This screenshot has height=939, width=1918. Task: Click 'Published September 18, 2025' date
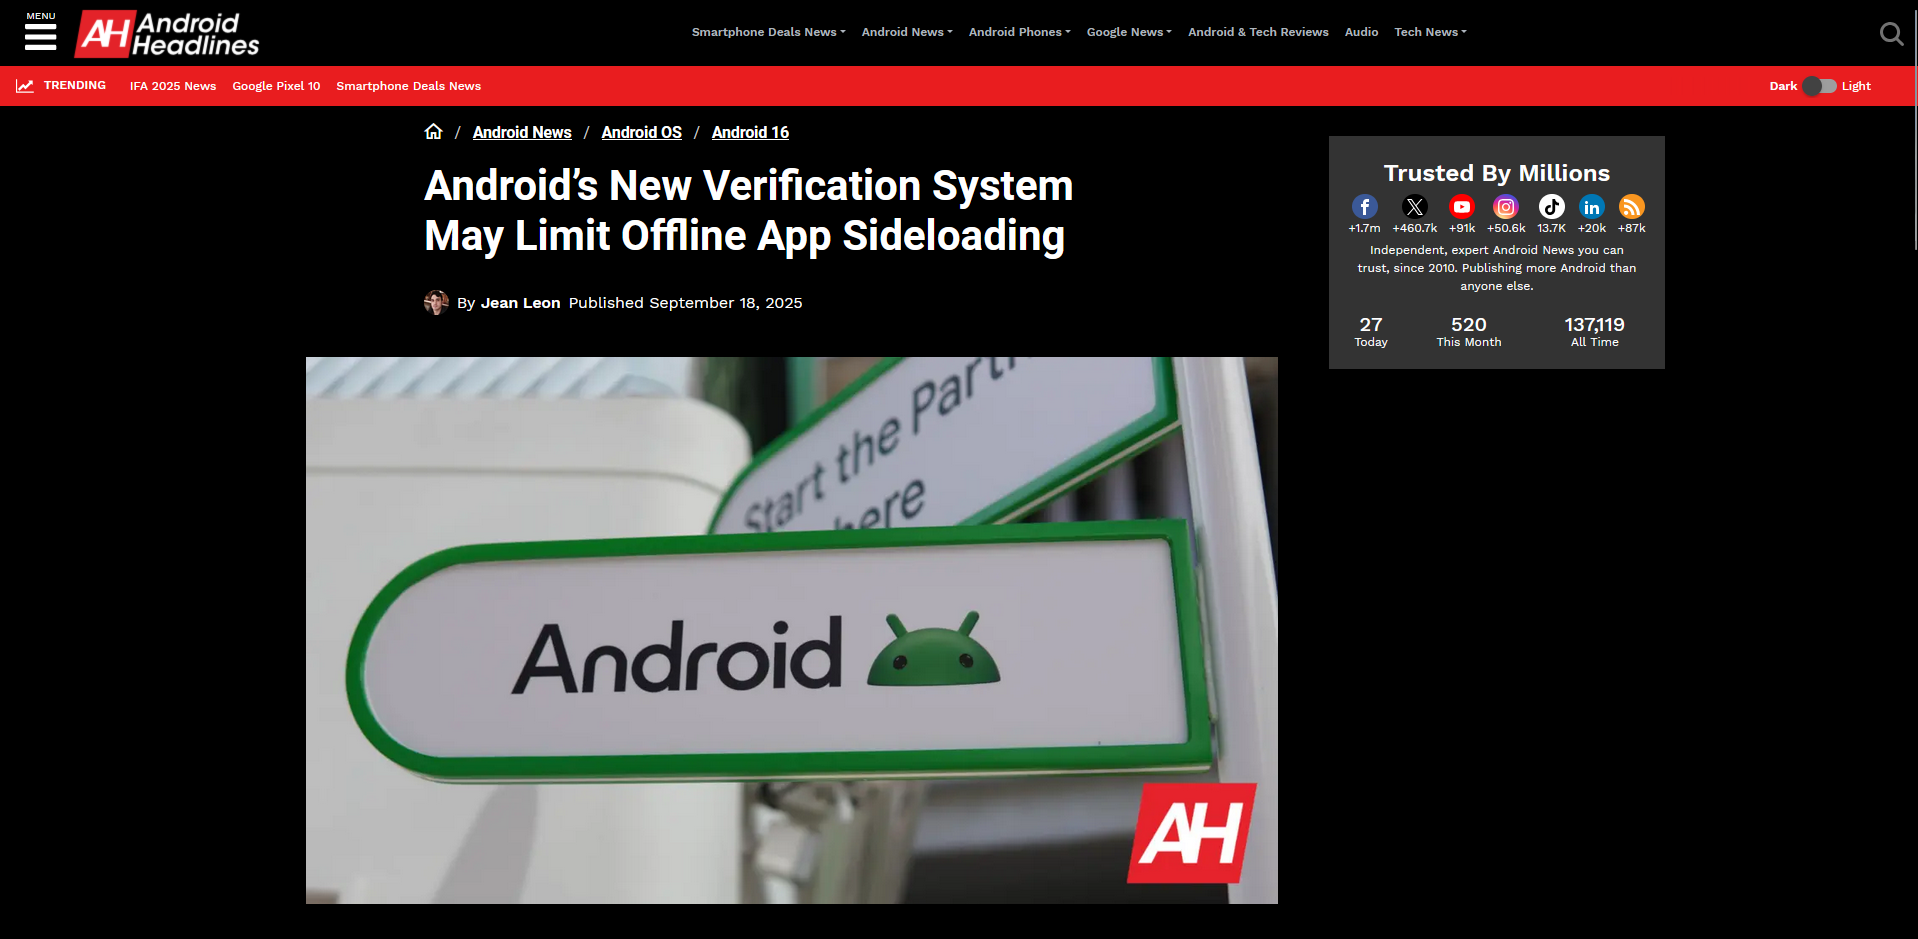tap(685, 303)
